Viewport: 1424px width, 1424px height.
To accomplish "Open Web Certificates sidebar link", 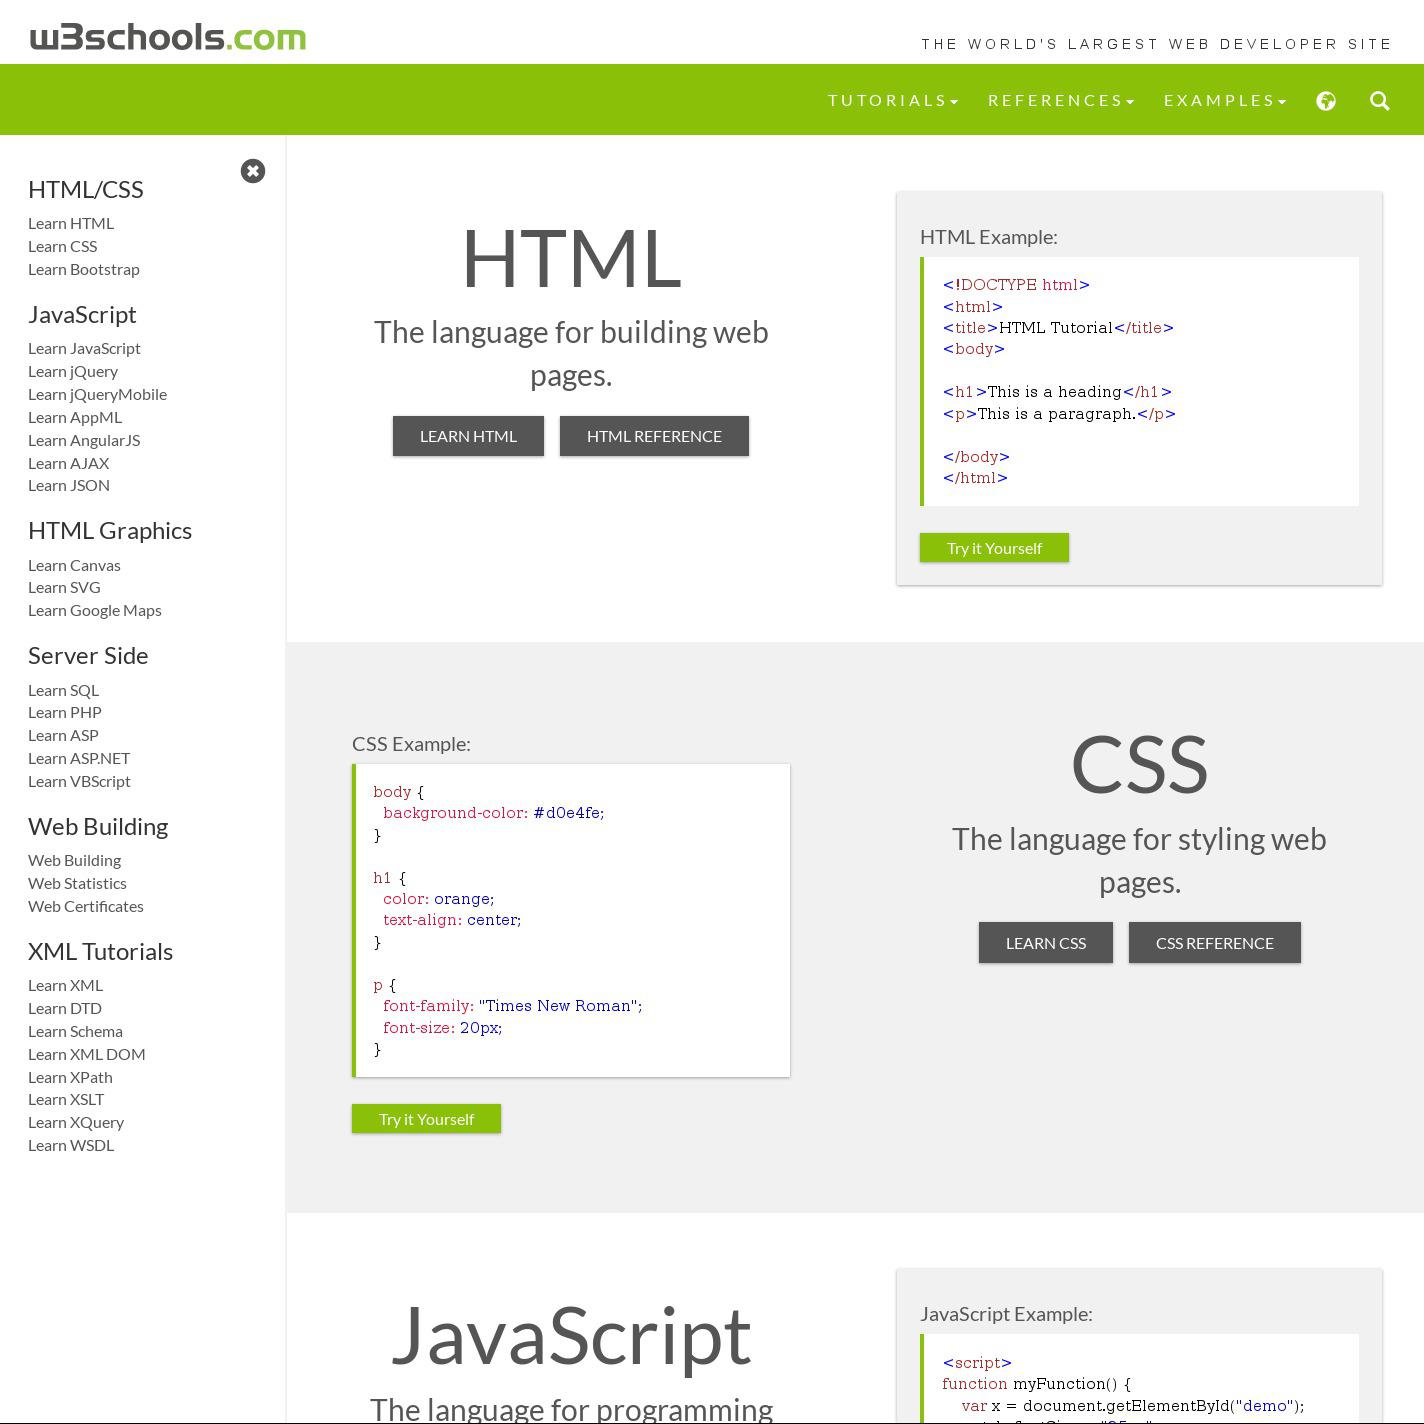I will pos(86,907).
